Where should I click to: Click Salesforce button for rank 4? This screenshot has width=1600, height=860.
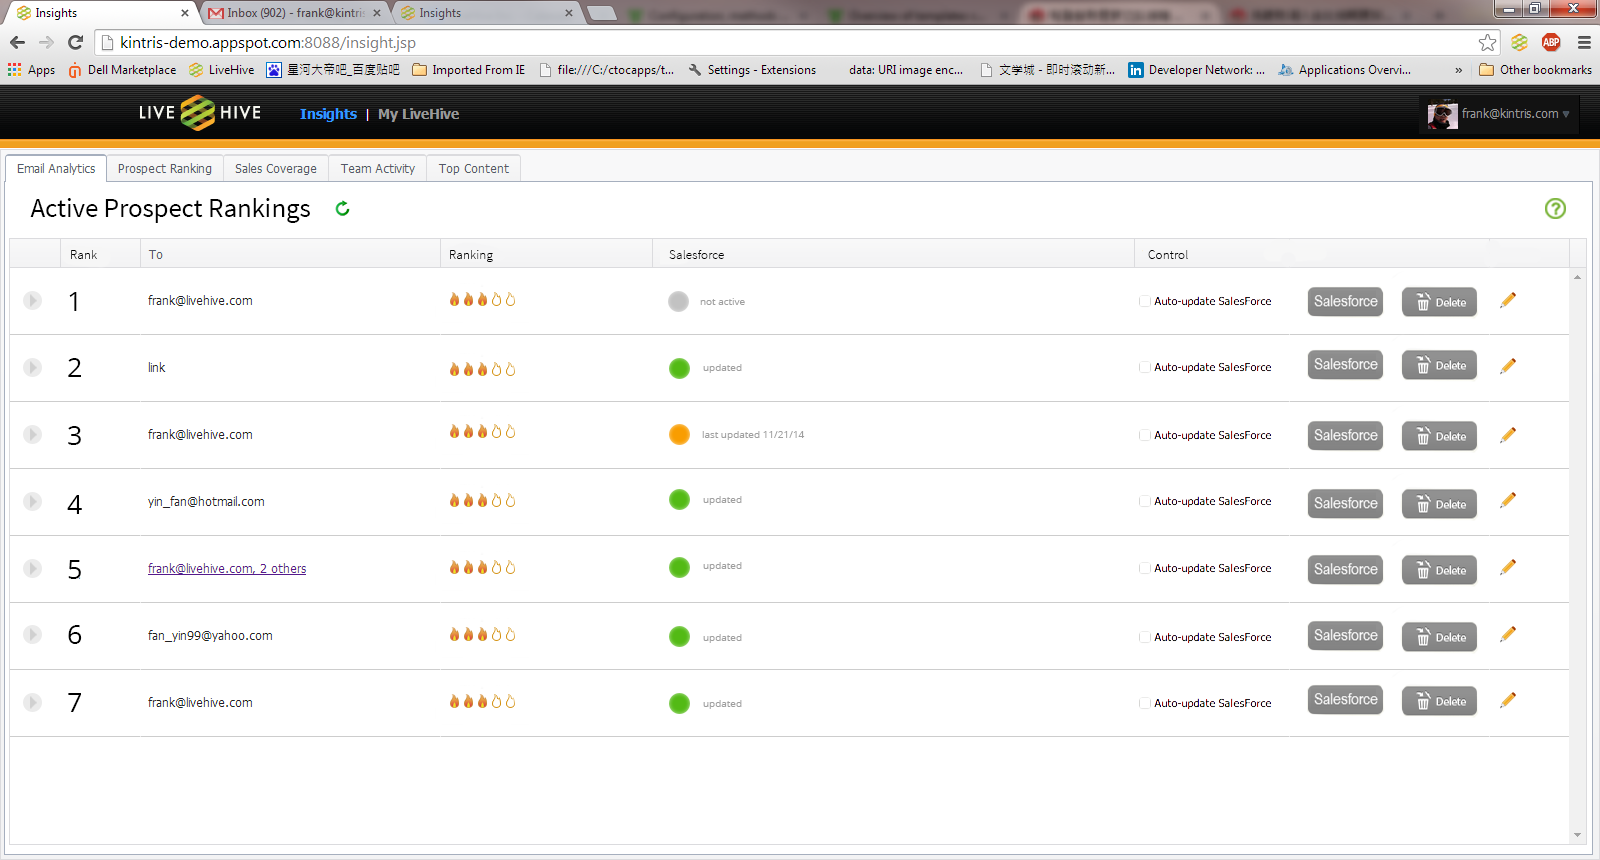pyautogui.click(x=1345, y=503)
